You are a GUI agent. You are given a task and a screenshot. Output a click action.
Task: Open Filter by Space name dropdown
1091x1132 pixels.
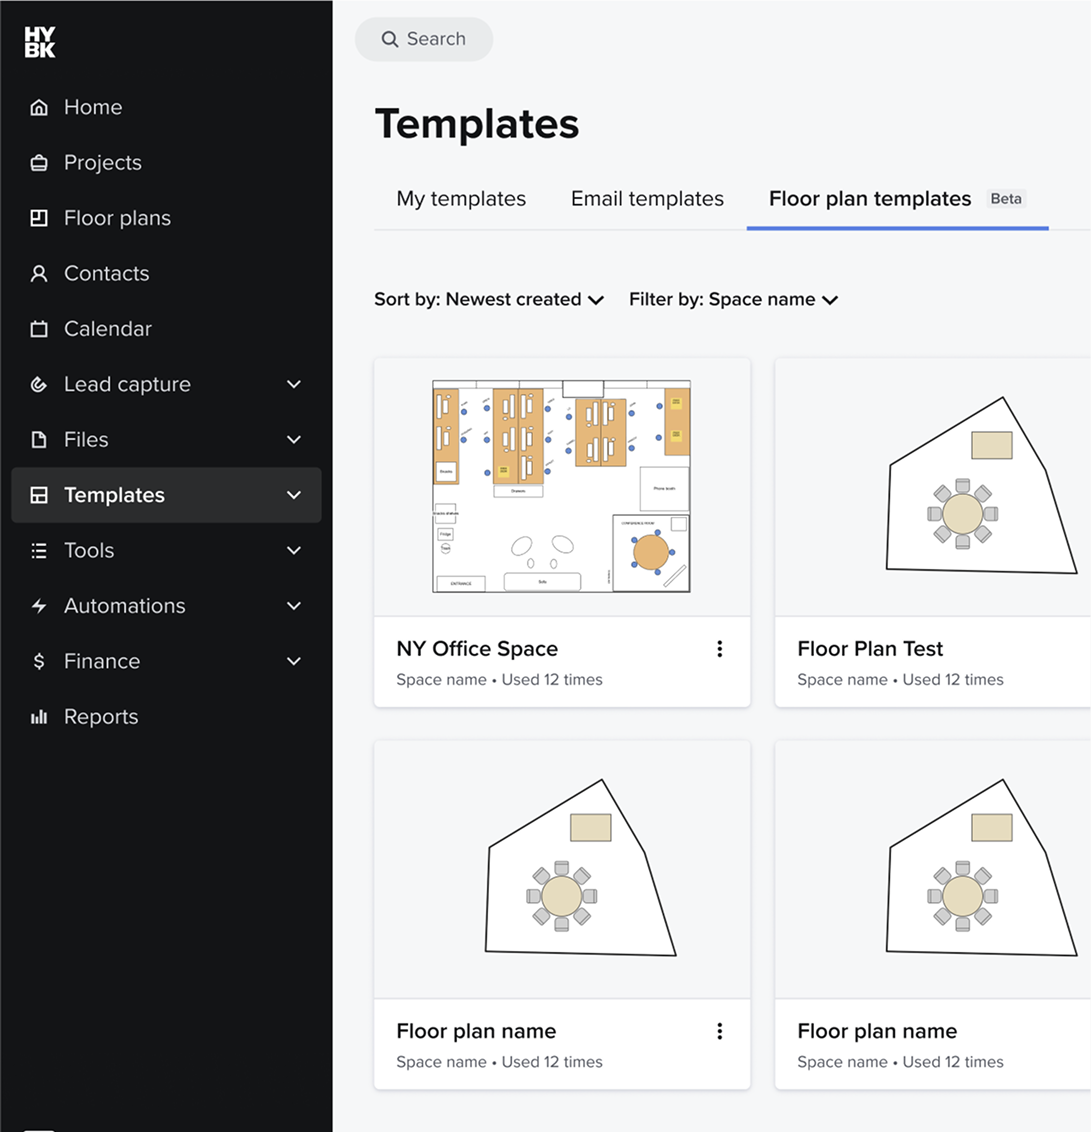[734, 300]
